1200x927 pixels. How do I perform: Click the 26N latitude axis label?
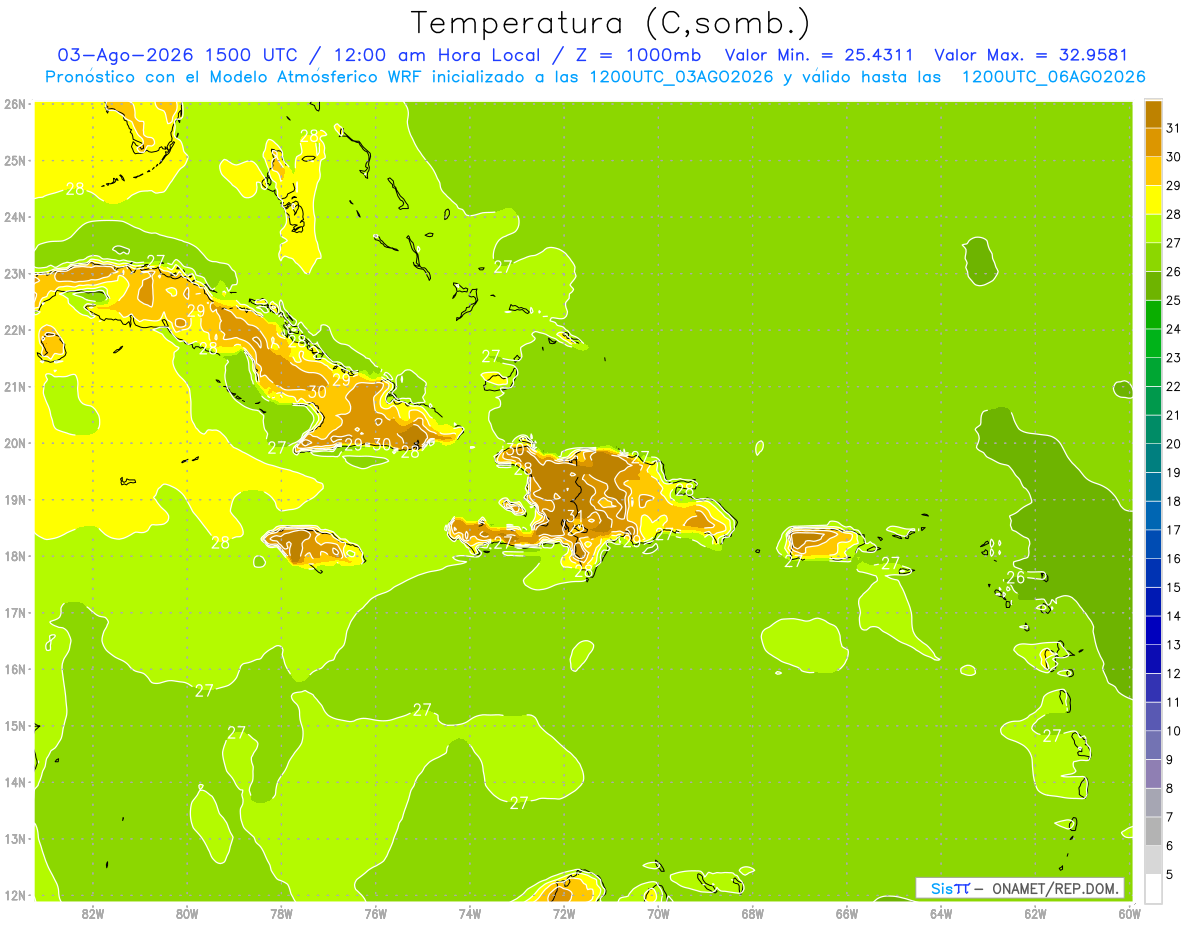[15, 104]
